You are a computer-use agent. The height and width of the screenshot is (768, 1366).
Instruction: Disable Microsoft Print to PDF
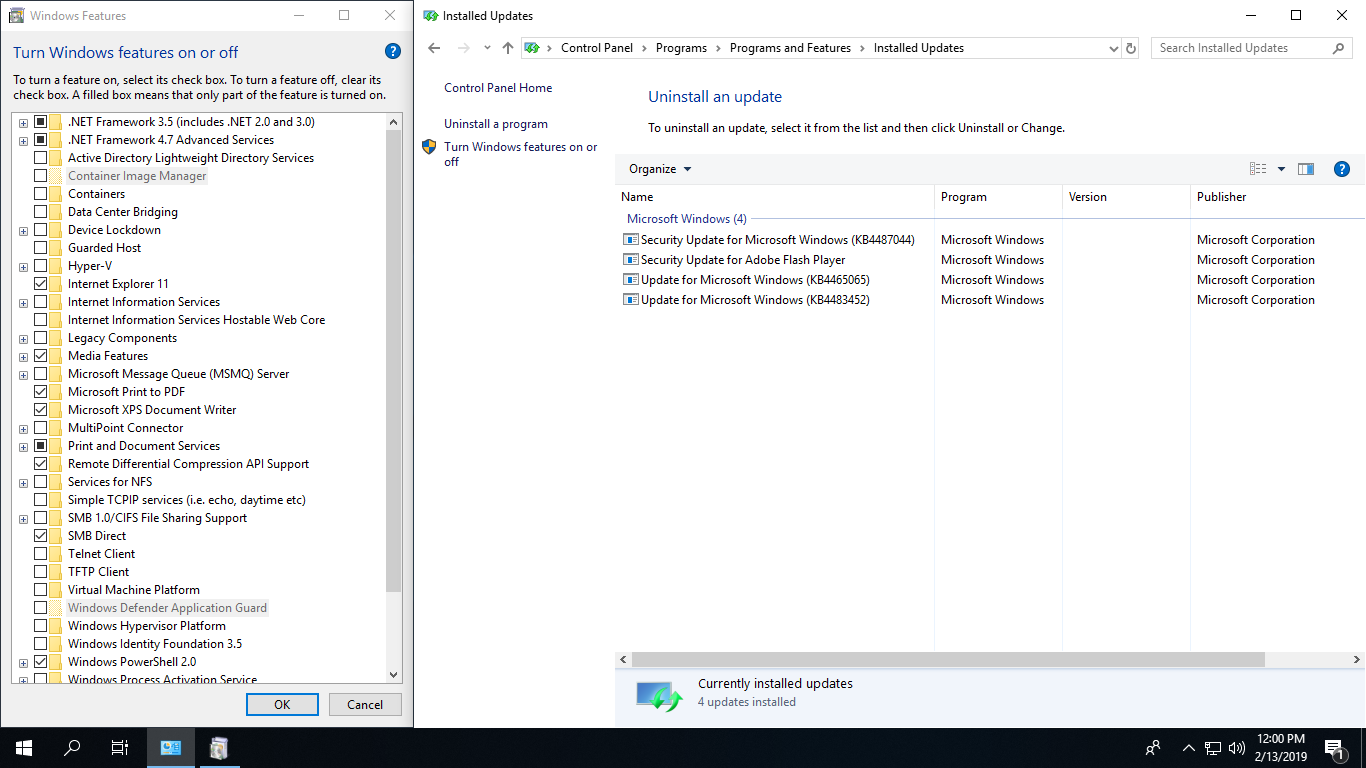pyautogui.click(x=41, y=392)
